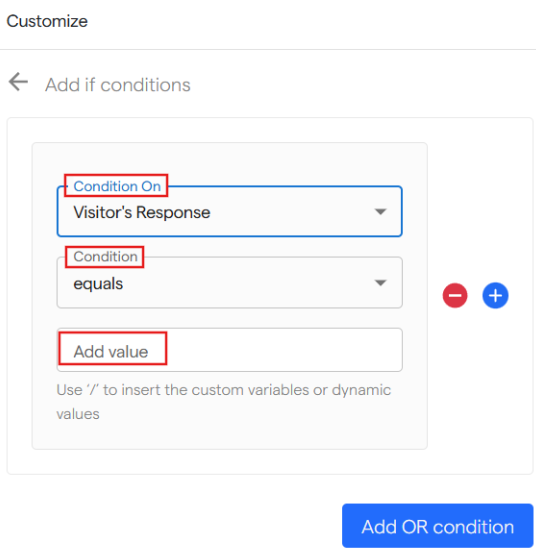Select the Customize panel heading
This screenshot has height=554, width=536.
pyautogui.click(x=47, y=21)
